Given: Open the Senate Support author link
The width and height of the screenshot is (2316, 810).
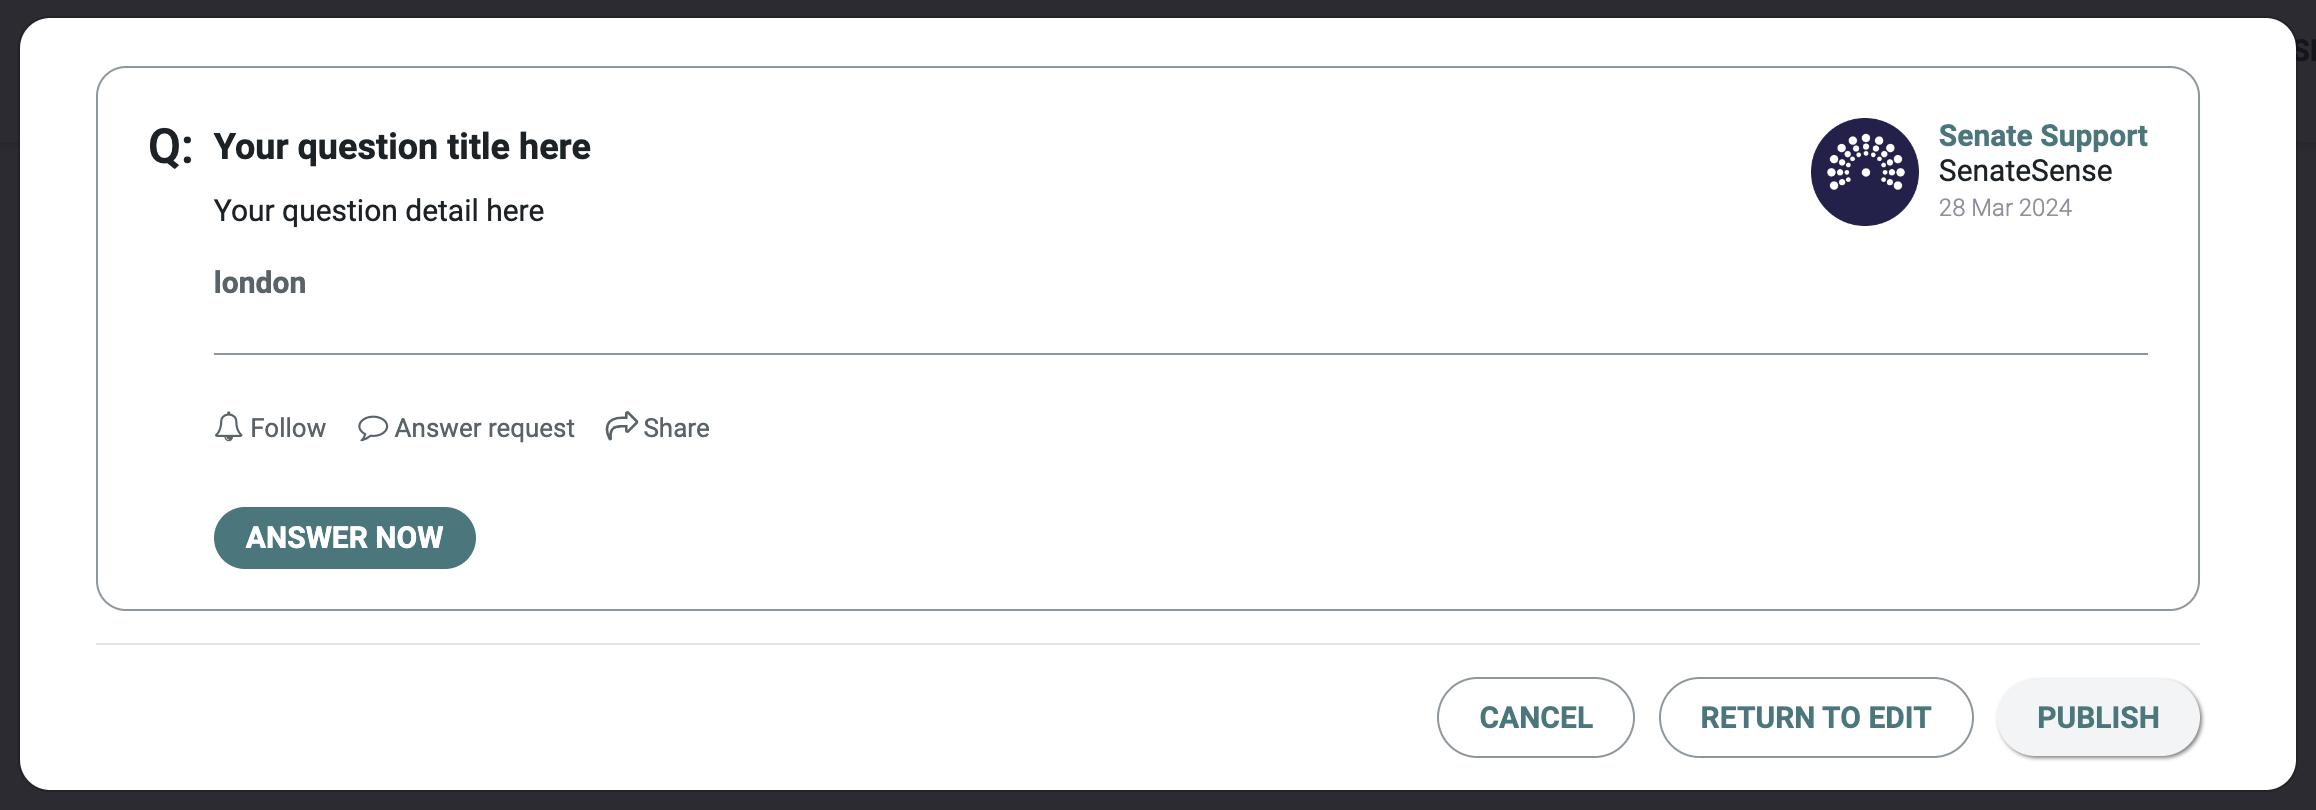Looking at the screenshot, I should [x=2042, y=136].
